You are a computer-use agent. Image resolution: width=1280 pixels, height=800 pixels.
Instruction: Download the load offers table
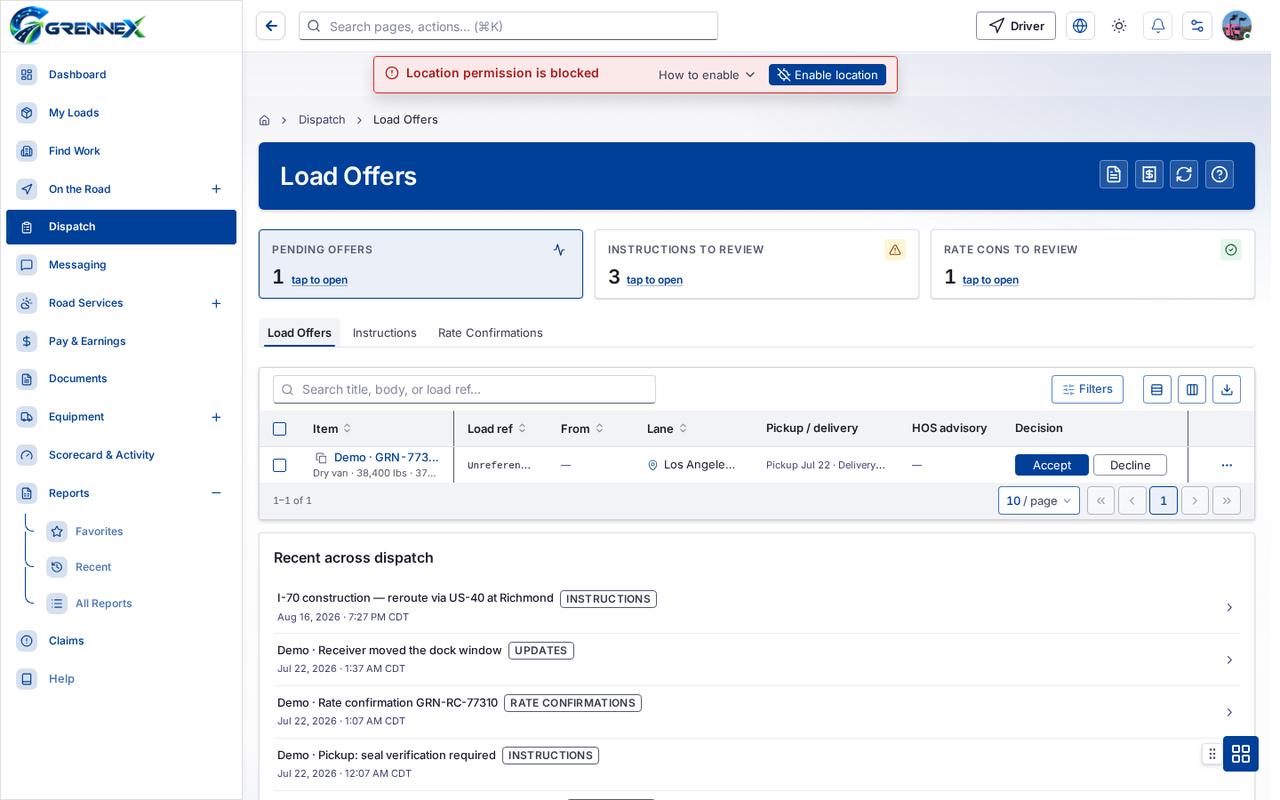[x=1227, y=389]
